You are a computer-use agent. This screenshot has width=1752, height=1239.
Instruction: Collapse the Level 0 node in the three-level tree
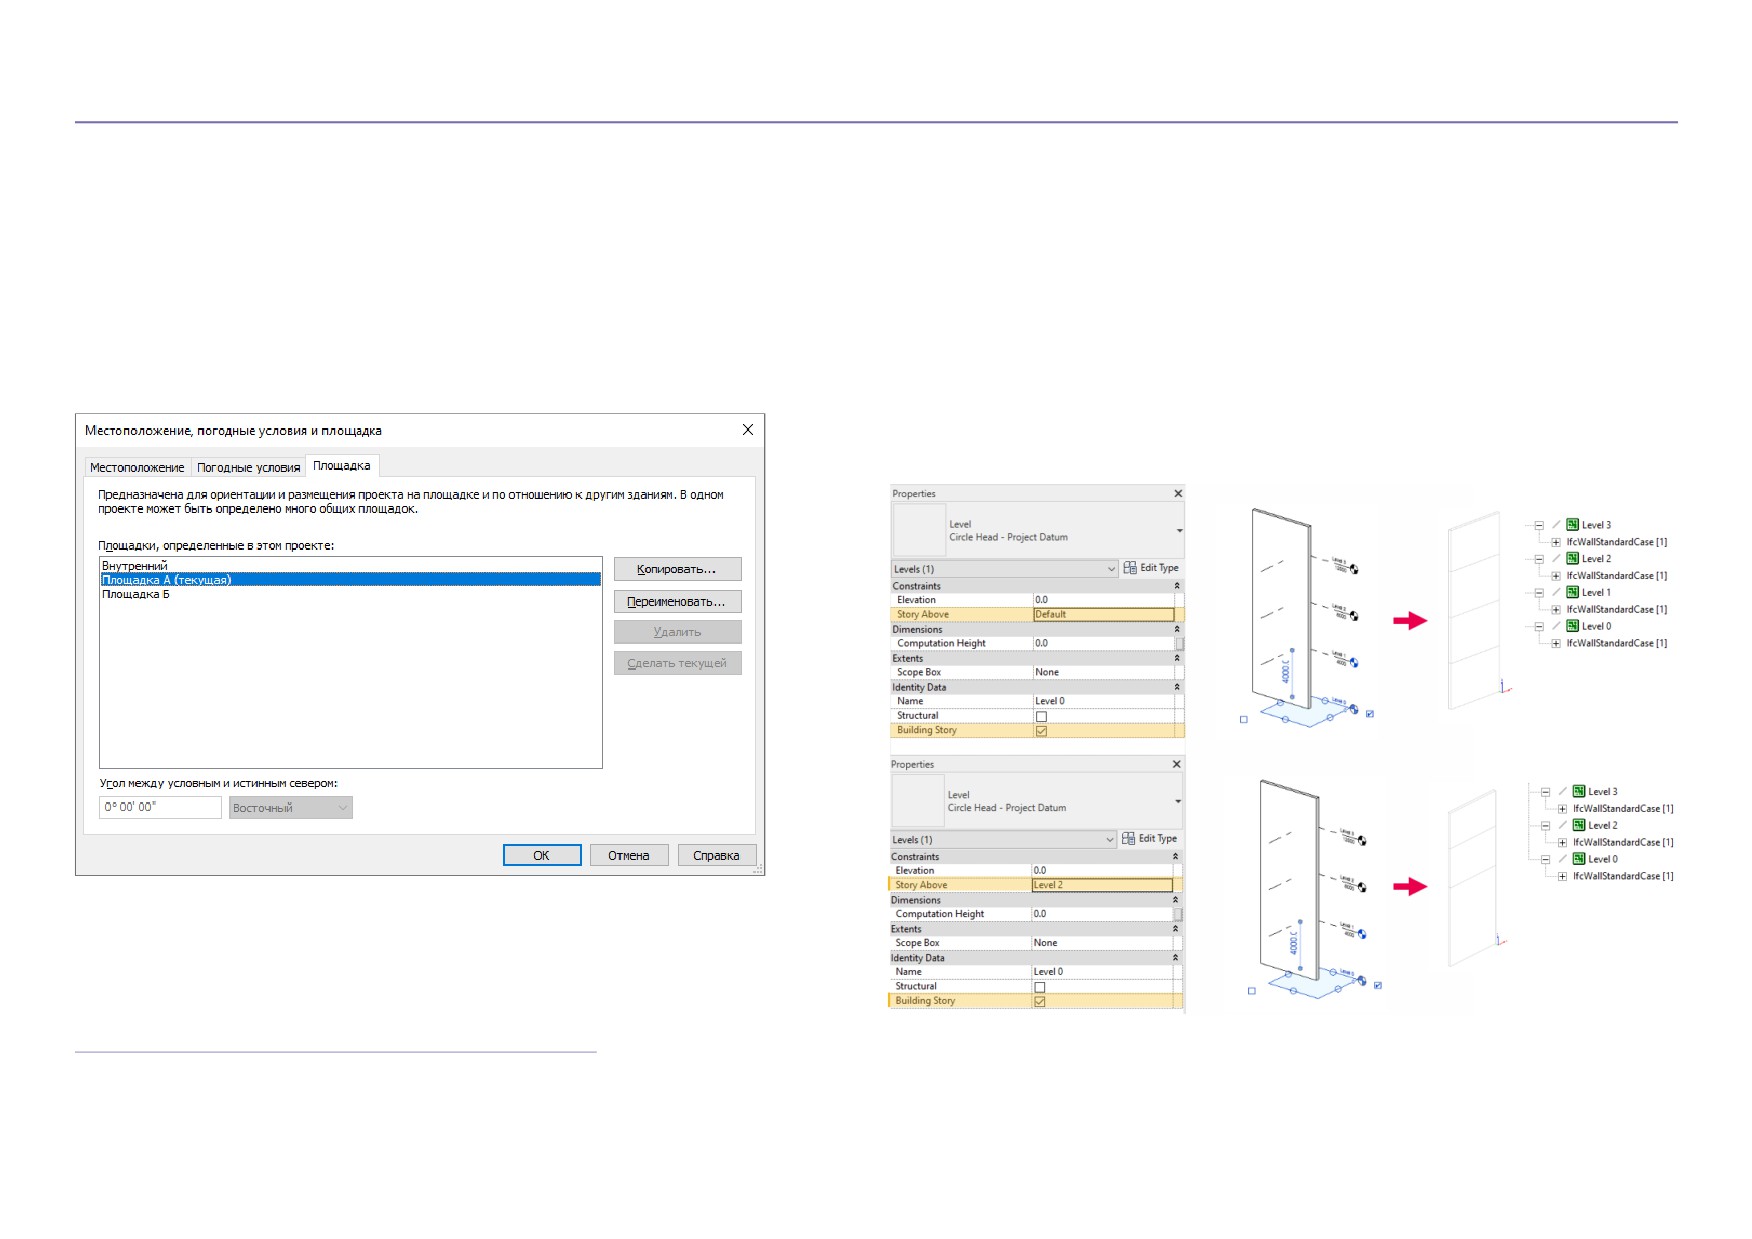point(1546,860)
